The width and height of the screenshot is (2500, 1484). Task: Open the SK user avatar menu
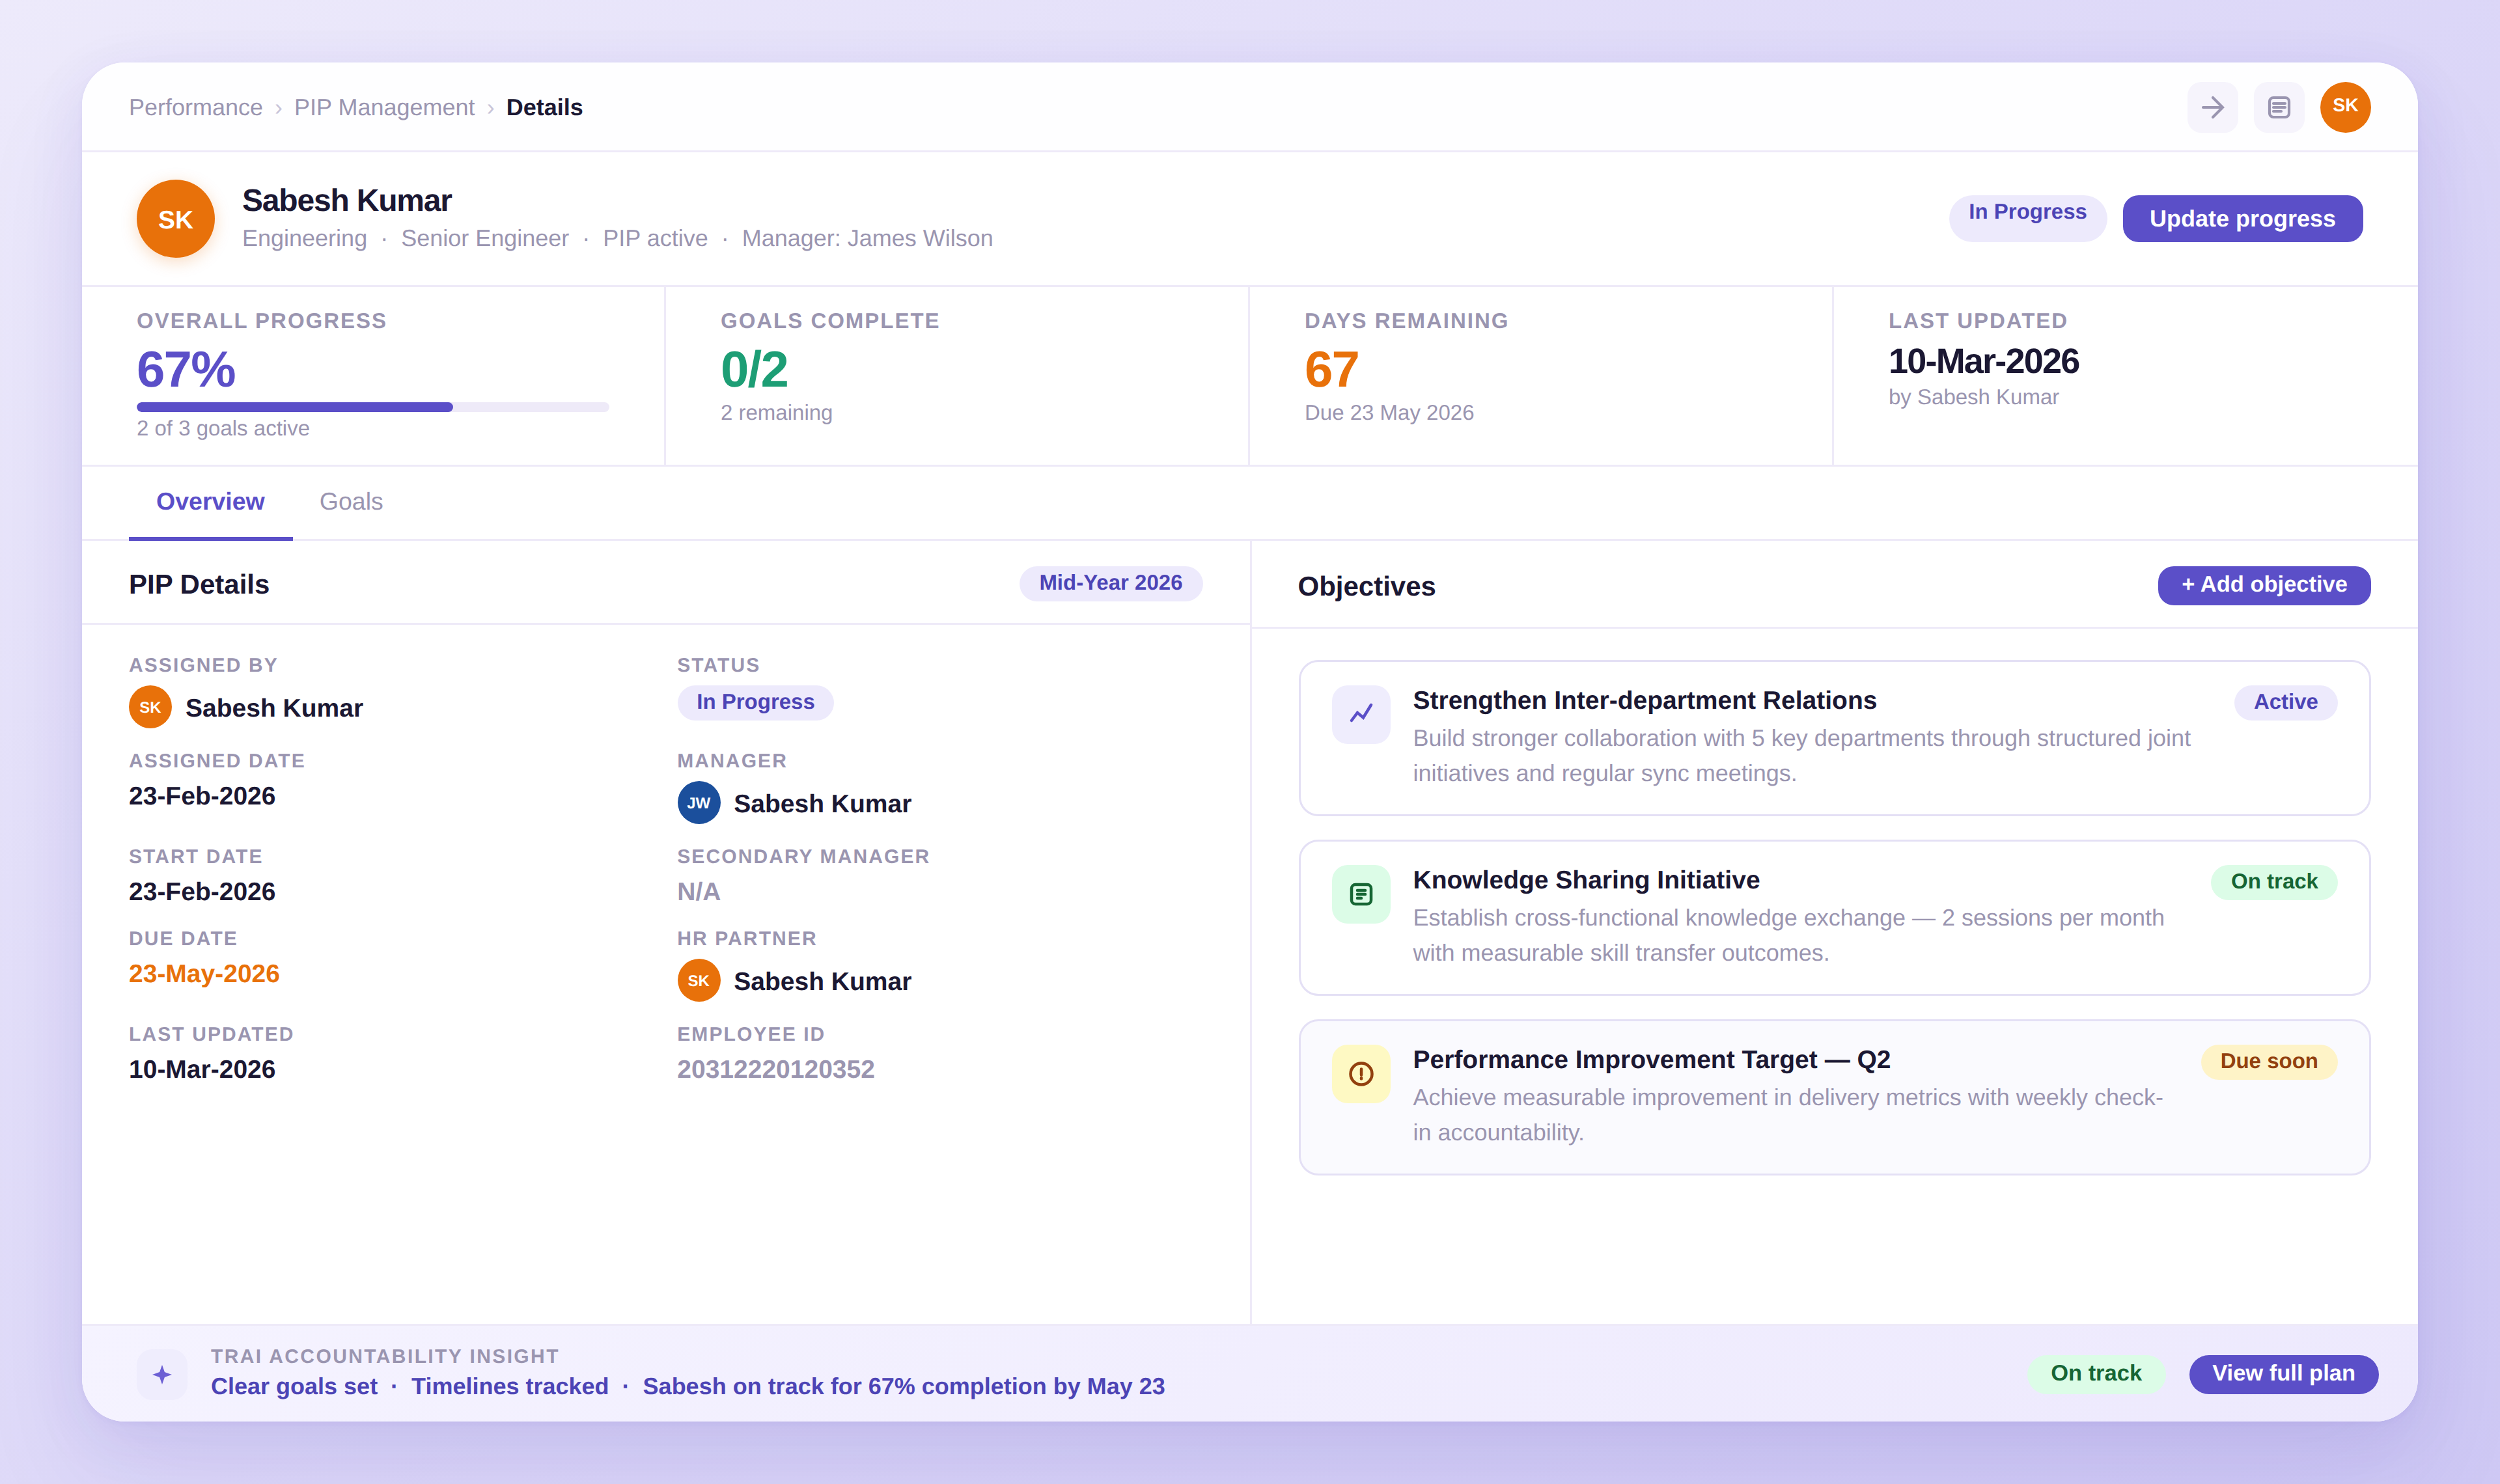pyautogui.click(x=2344, y=107)
